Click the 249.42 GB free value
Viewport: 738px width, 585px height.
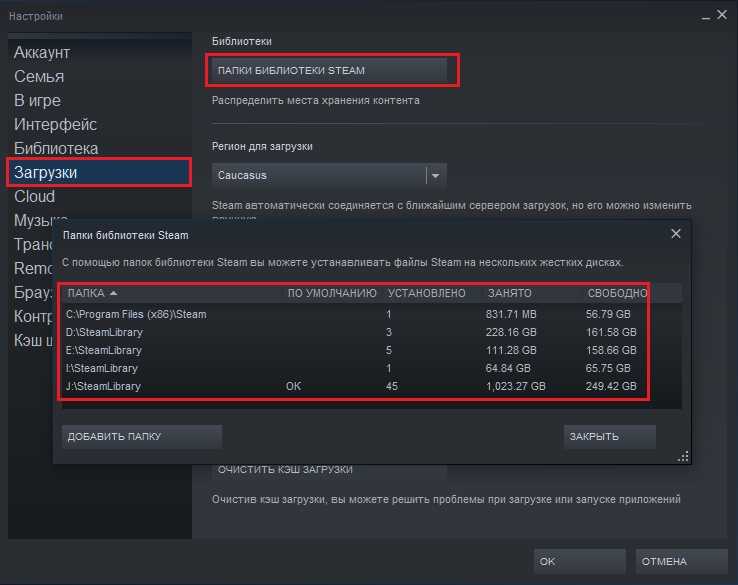point(611,386)
